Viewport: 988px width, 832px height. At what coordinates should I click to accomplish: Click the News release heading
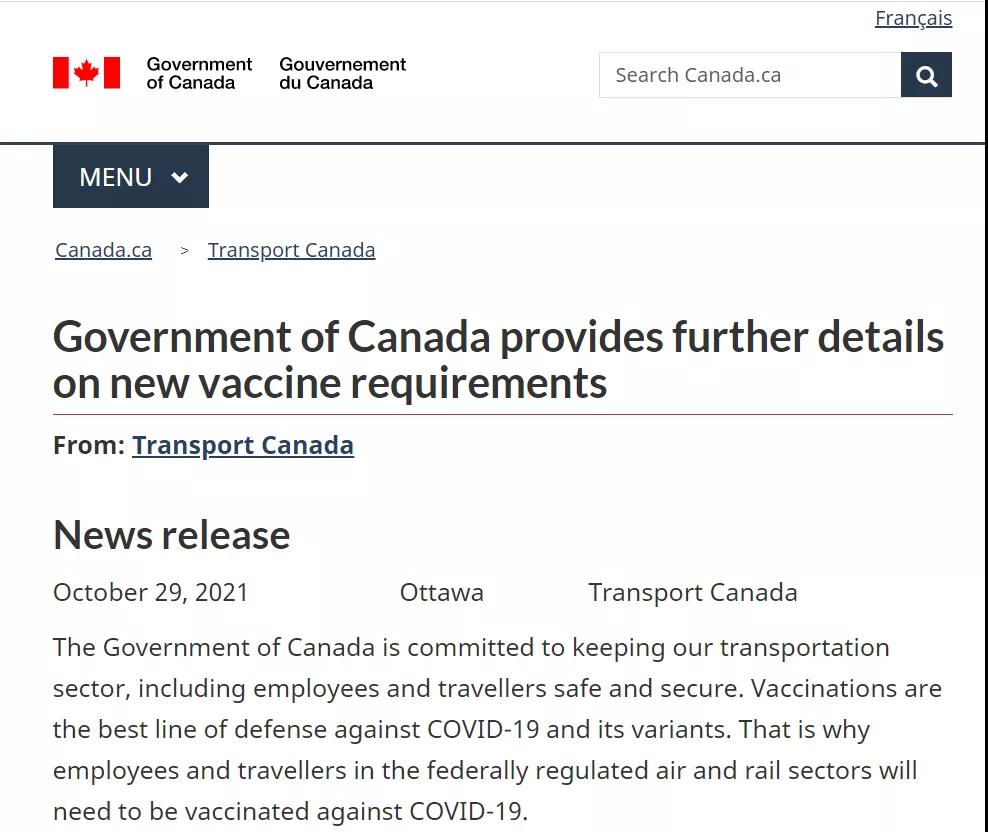pos(171,535)
